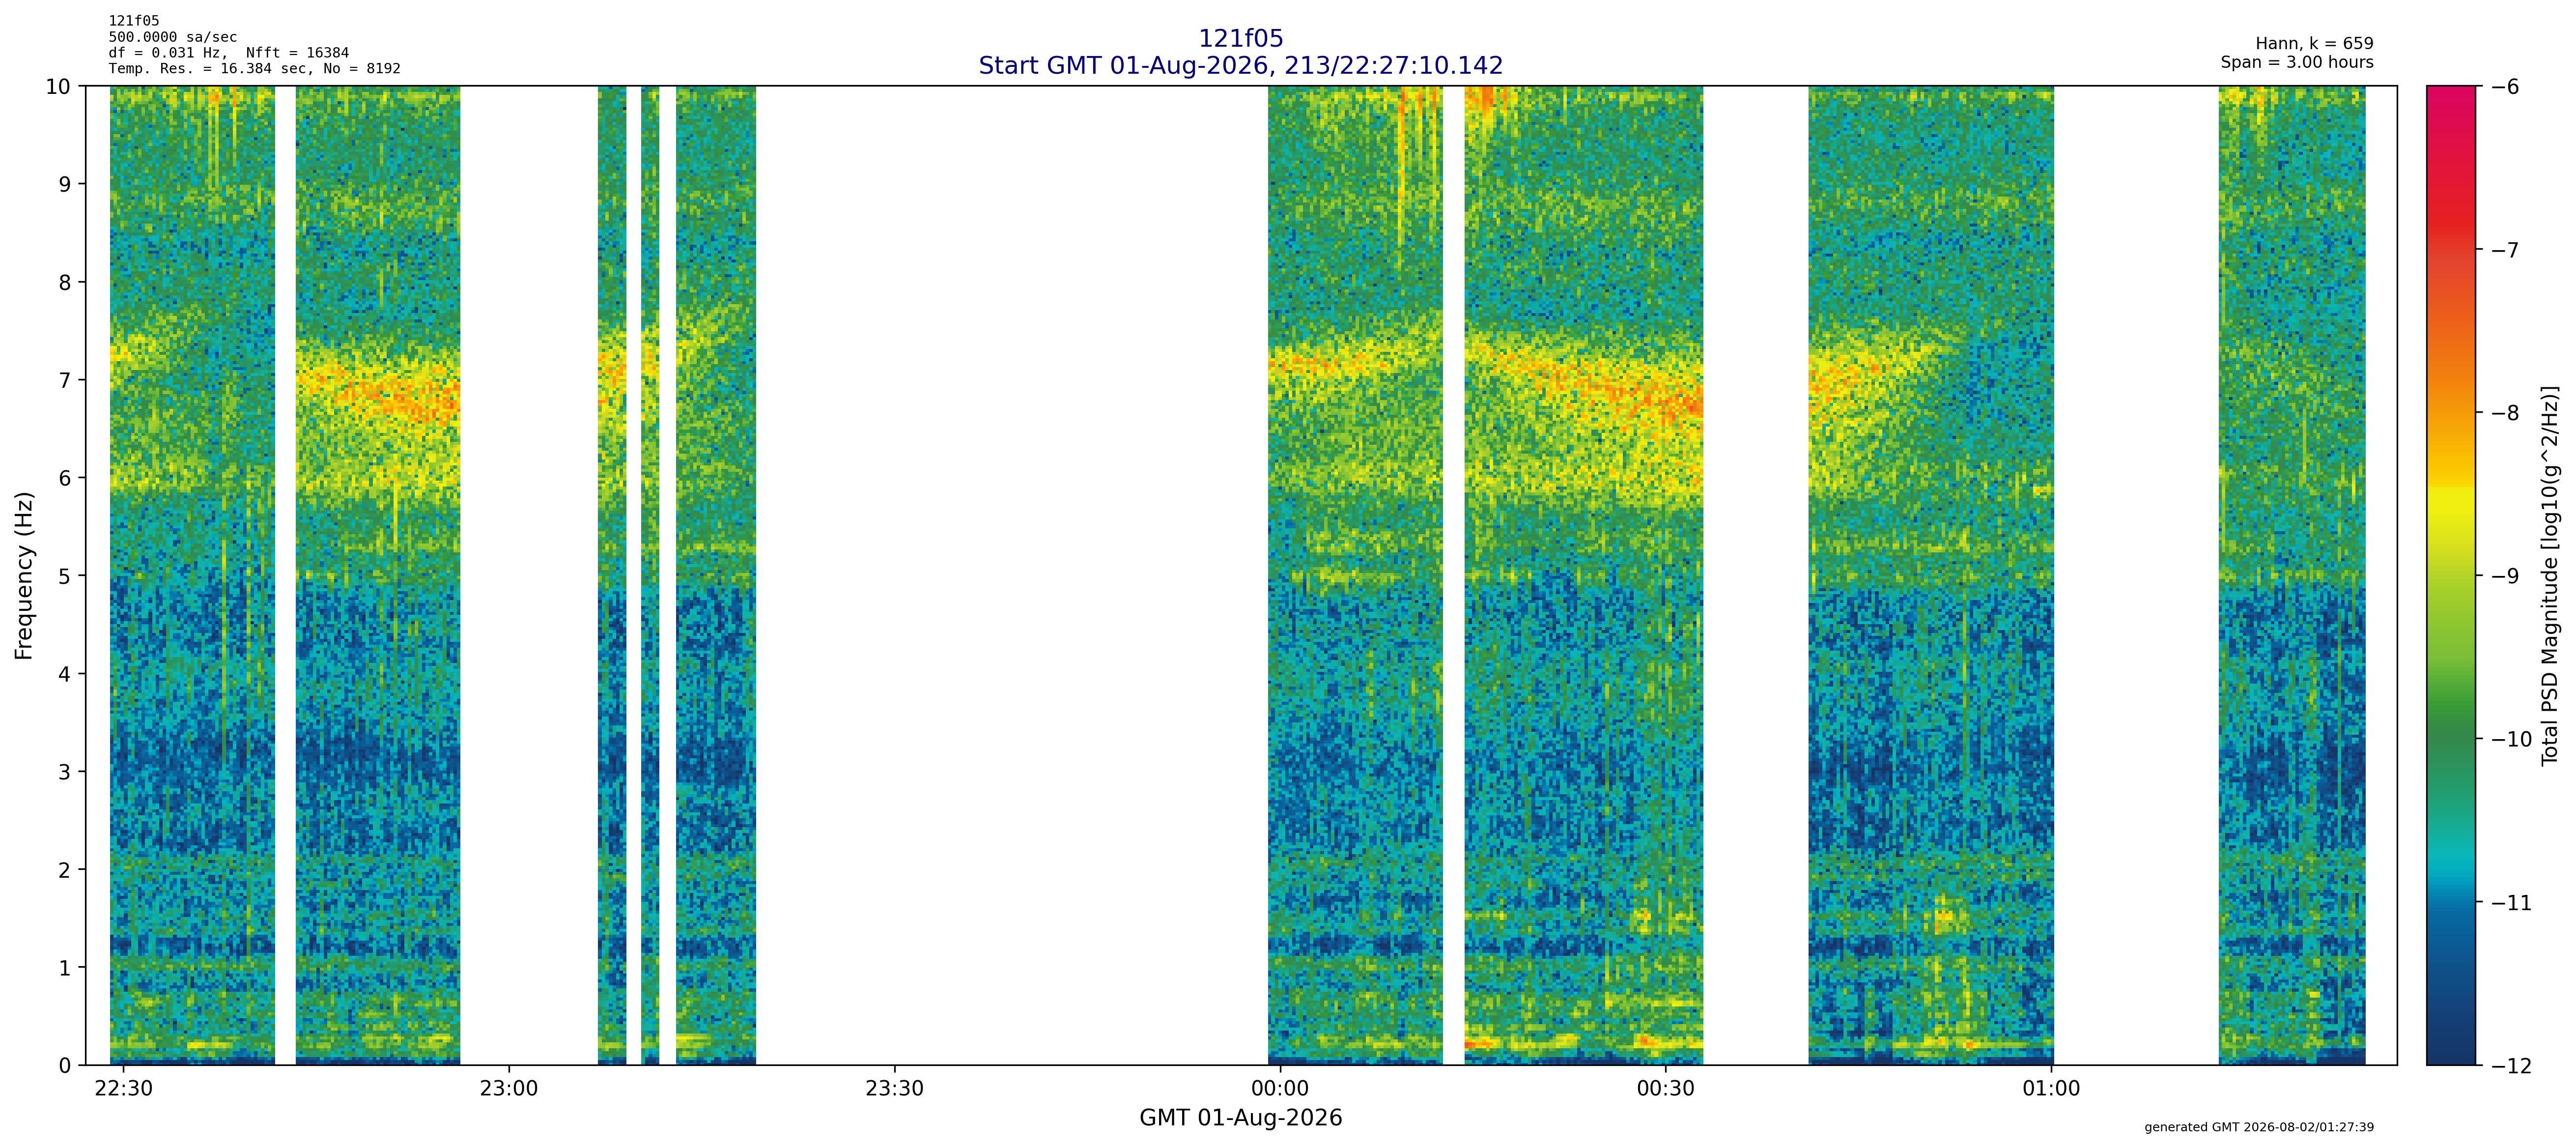Screen dimensions: 2576x1148
Task: Click the colorbar tick label "−12"
Action: click(2511, 1066)
